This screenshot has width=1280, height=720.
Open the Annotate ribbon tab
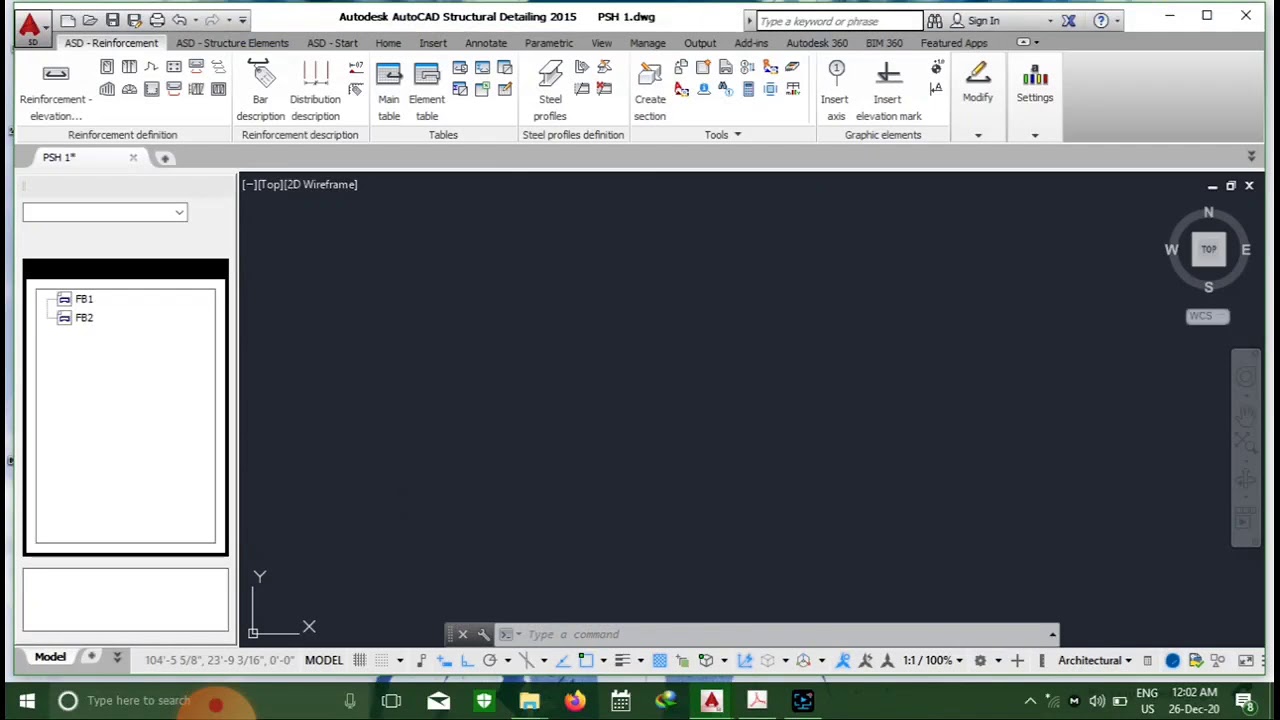point(486,43)
